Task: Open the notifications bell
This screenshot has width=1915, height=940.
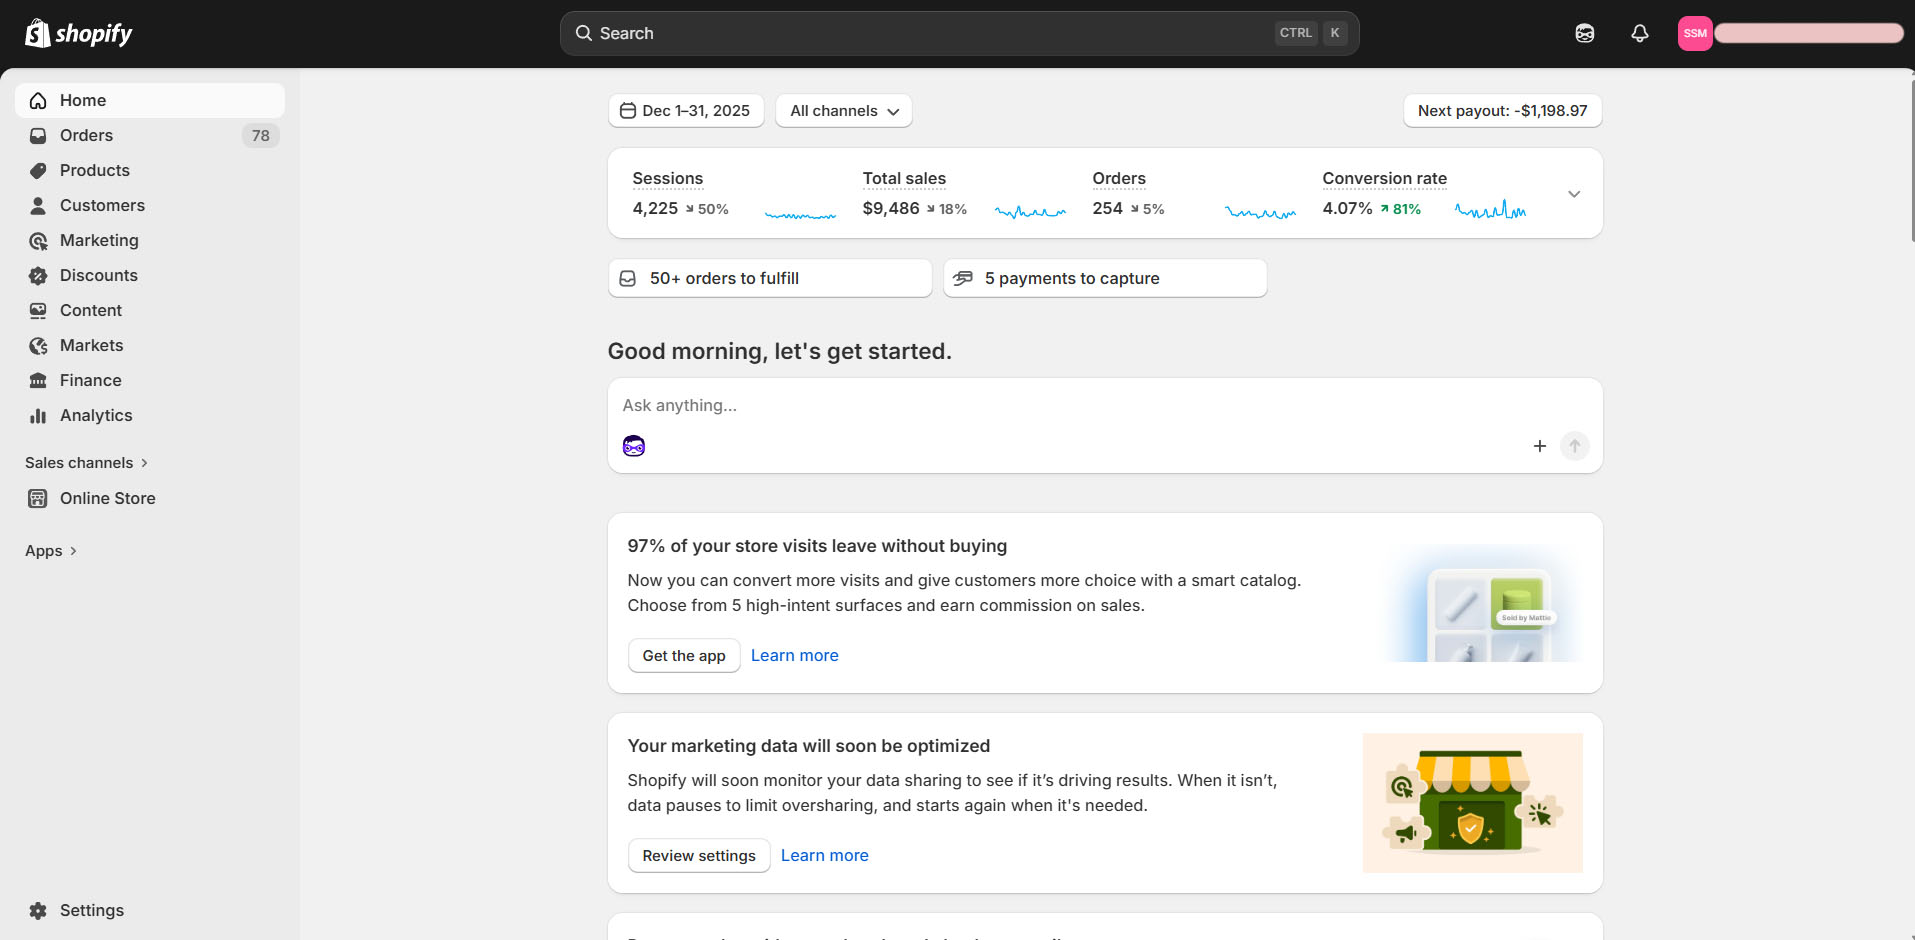Action: coord(1639,33)
